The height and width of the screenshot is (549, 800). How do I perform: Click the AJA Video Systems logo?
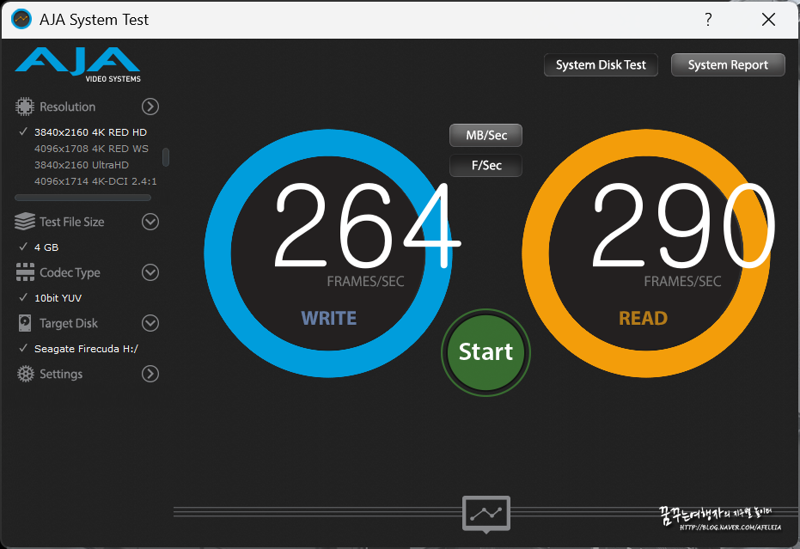pos(78,64)
